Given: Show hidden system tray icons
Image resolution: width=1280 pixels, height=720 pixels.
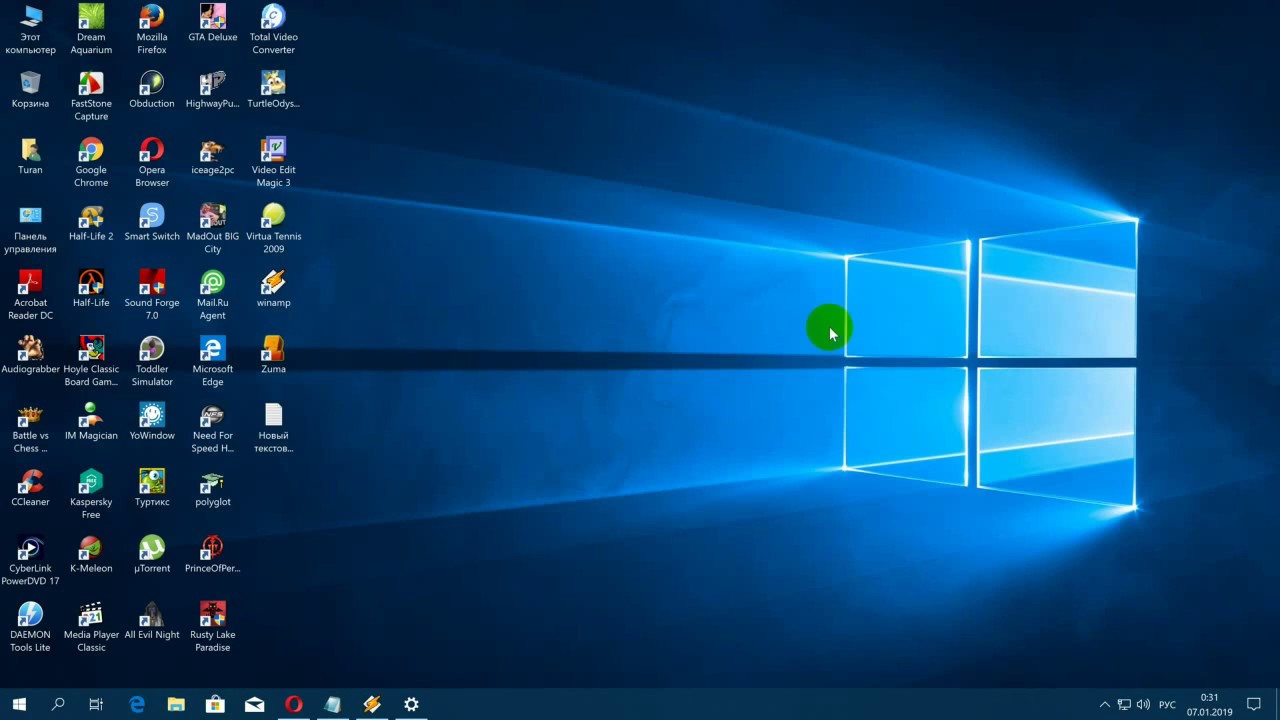Looking at the screenshot, I should (x=1104, y=704).
